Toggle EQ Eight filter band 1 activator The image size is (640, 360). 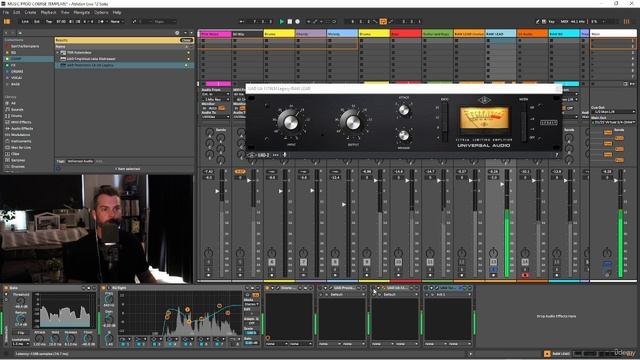click(x=123, y=344)
